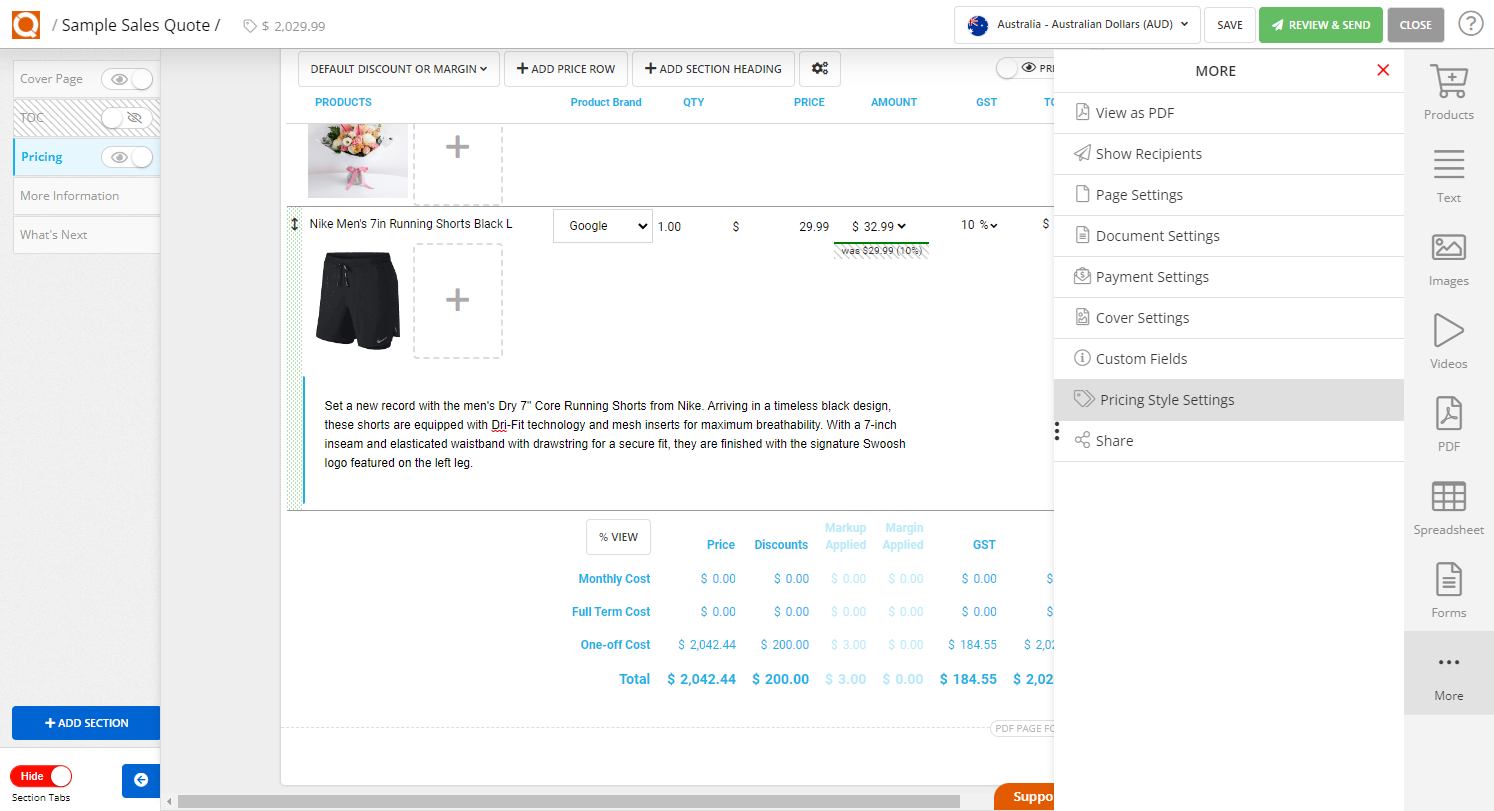Open the Videos block icon
Screen dimensions: 1494x811
(x=1448, y=341)
